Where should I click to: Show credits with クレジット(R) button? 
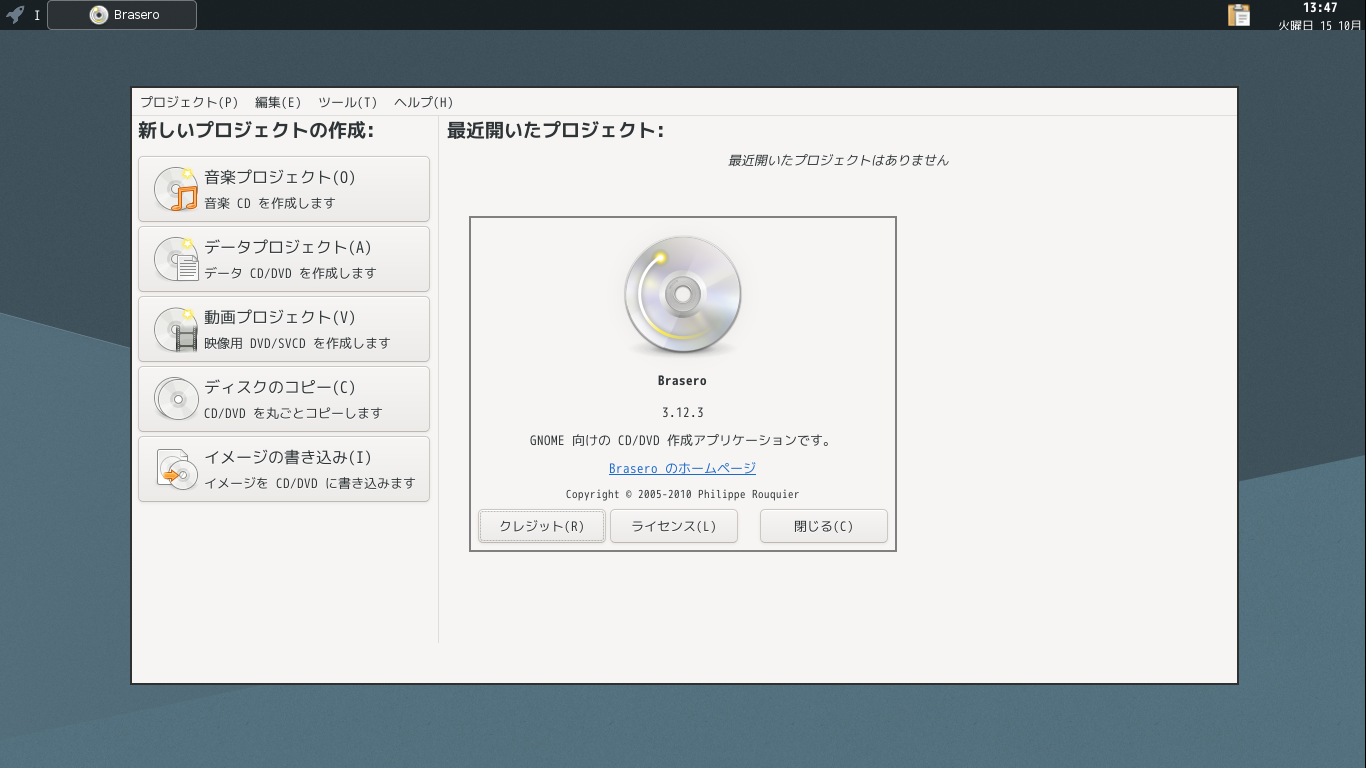pyautogui.click(x=542, y=526)
